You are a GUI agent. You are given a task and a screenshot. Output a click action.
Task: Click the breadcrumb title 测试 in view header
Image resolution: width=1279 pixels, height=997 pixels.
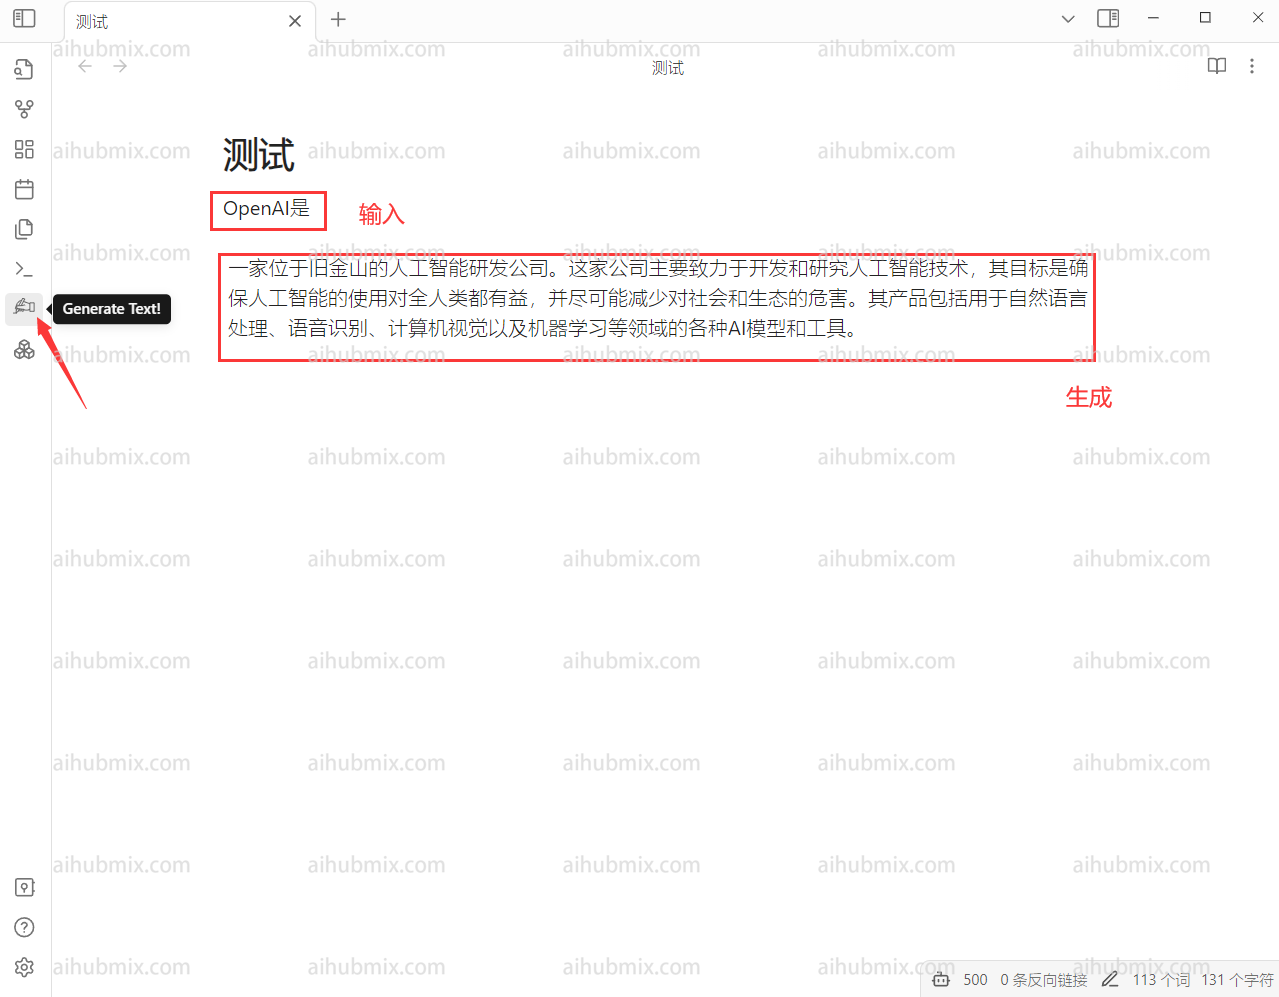click(668, 68)
